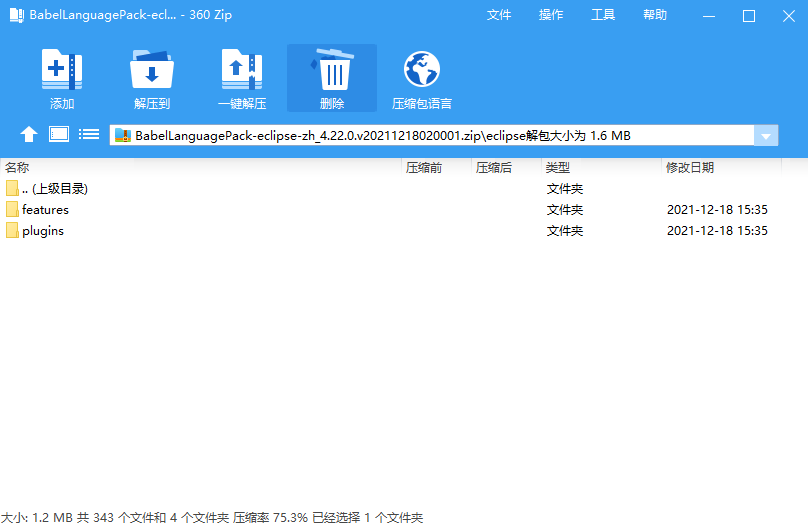Click the folder icon of the features row
This screenshot has height=532, width=808.
pyautogui.click(x=12, y=209)
